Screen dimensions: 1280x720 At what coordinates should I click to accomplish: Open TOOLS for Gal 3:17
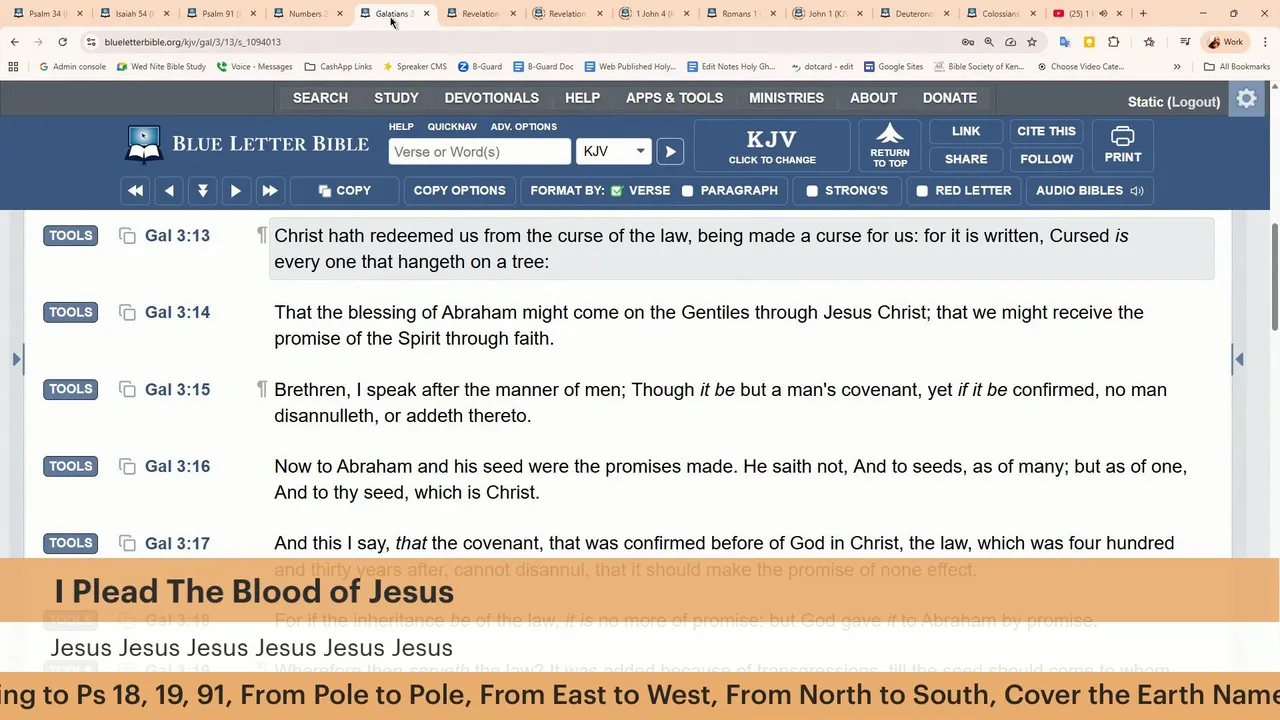(x=70, y=544)
